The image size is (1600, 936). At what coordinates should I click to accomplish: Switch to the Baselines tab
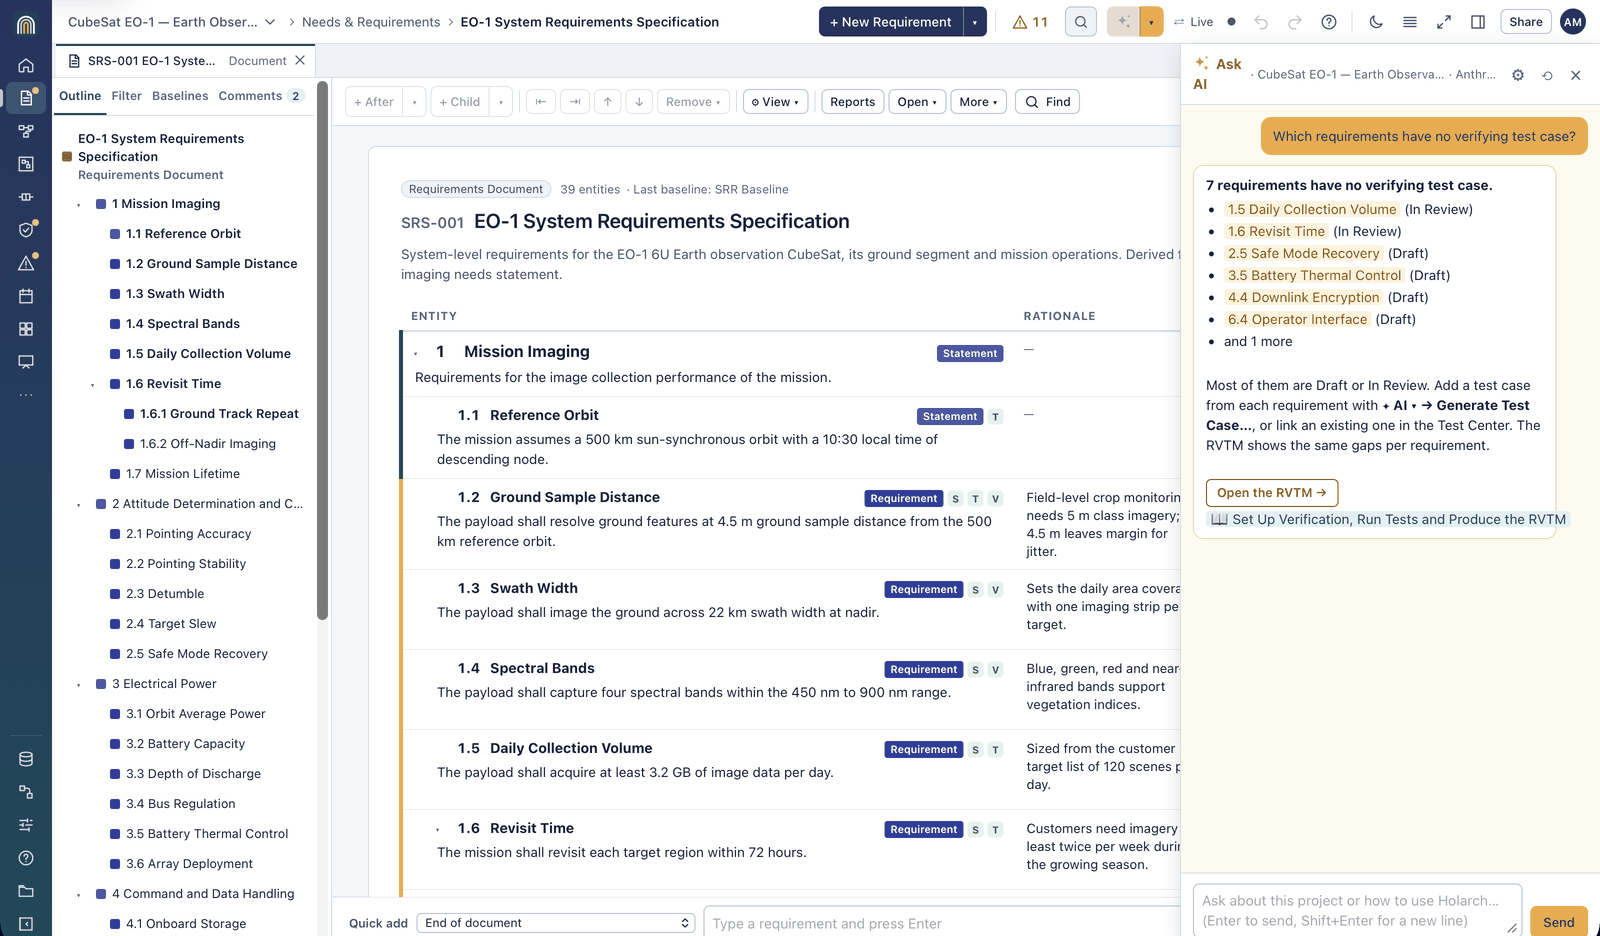pos(180,96)
